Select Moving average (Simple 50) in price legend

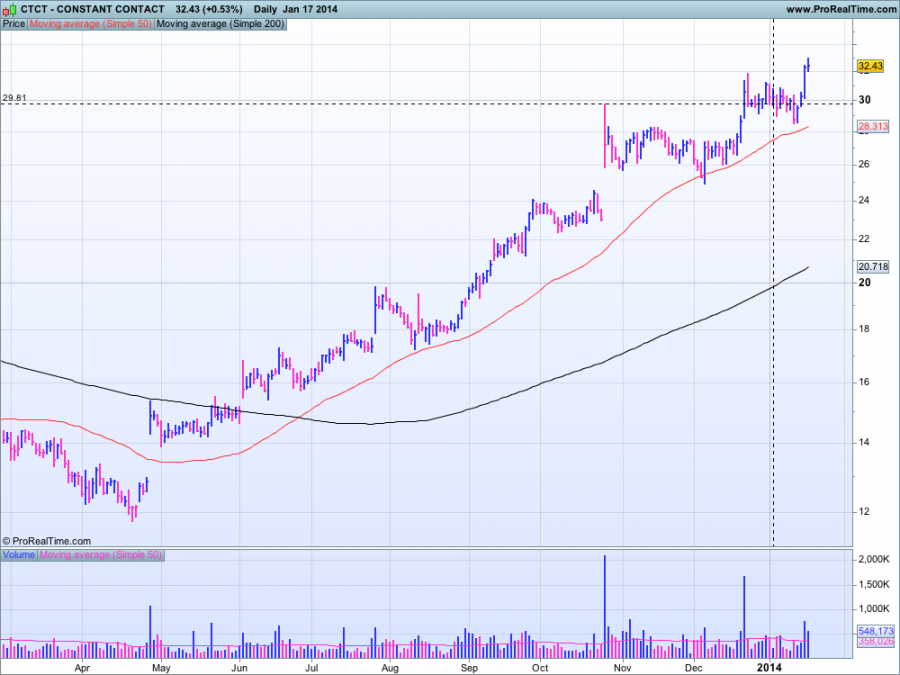[x=91, y=24]
